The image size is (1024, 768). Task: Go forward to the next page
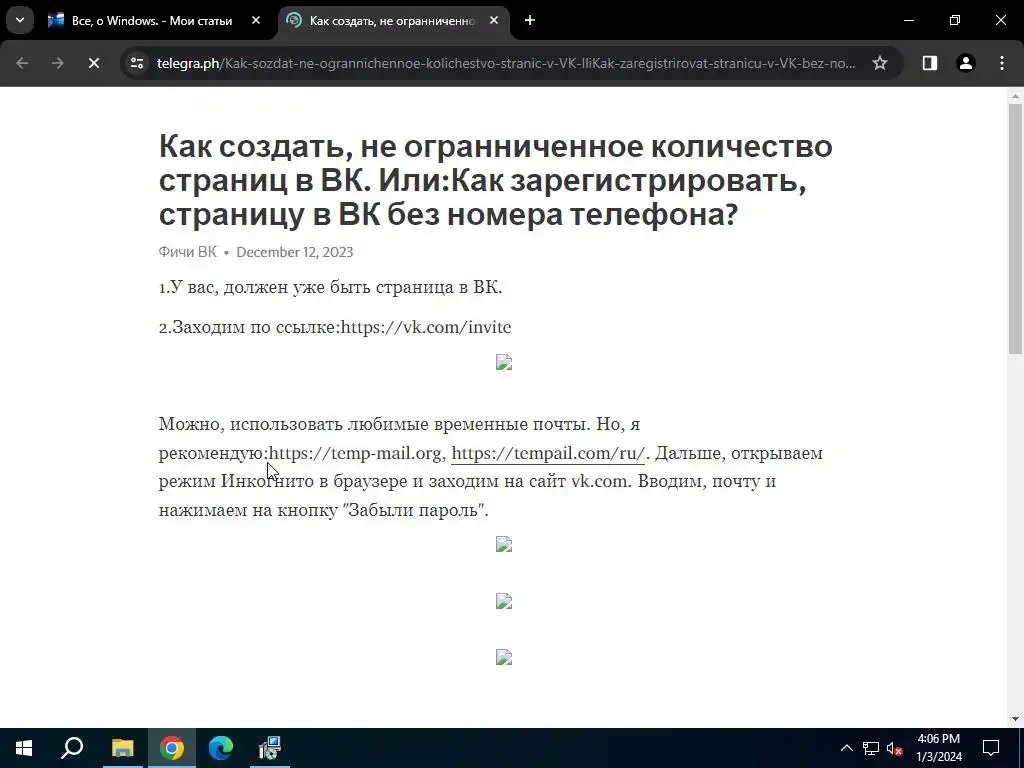[58, 63]
